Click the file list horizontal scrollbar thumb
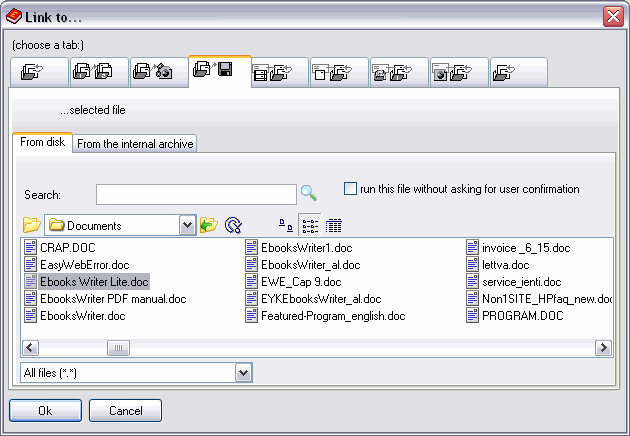Image resolution: width=630 pixels, height=436 pixels. [119, 347]
